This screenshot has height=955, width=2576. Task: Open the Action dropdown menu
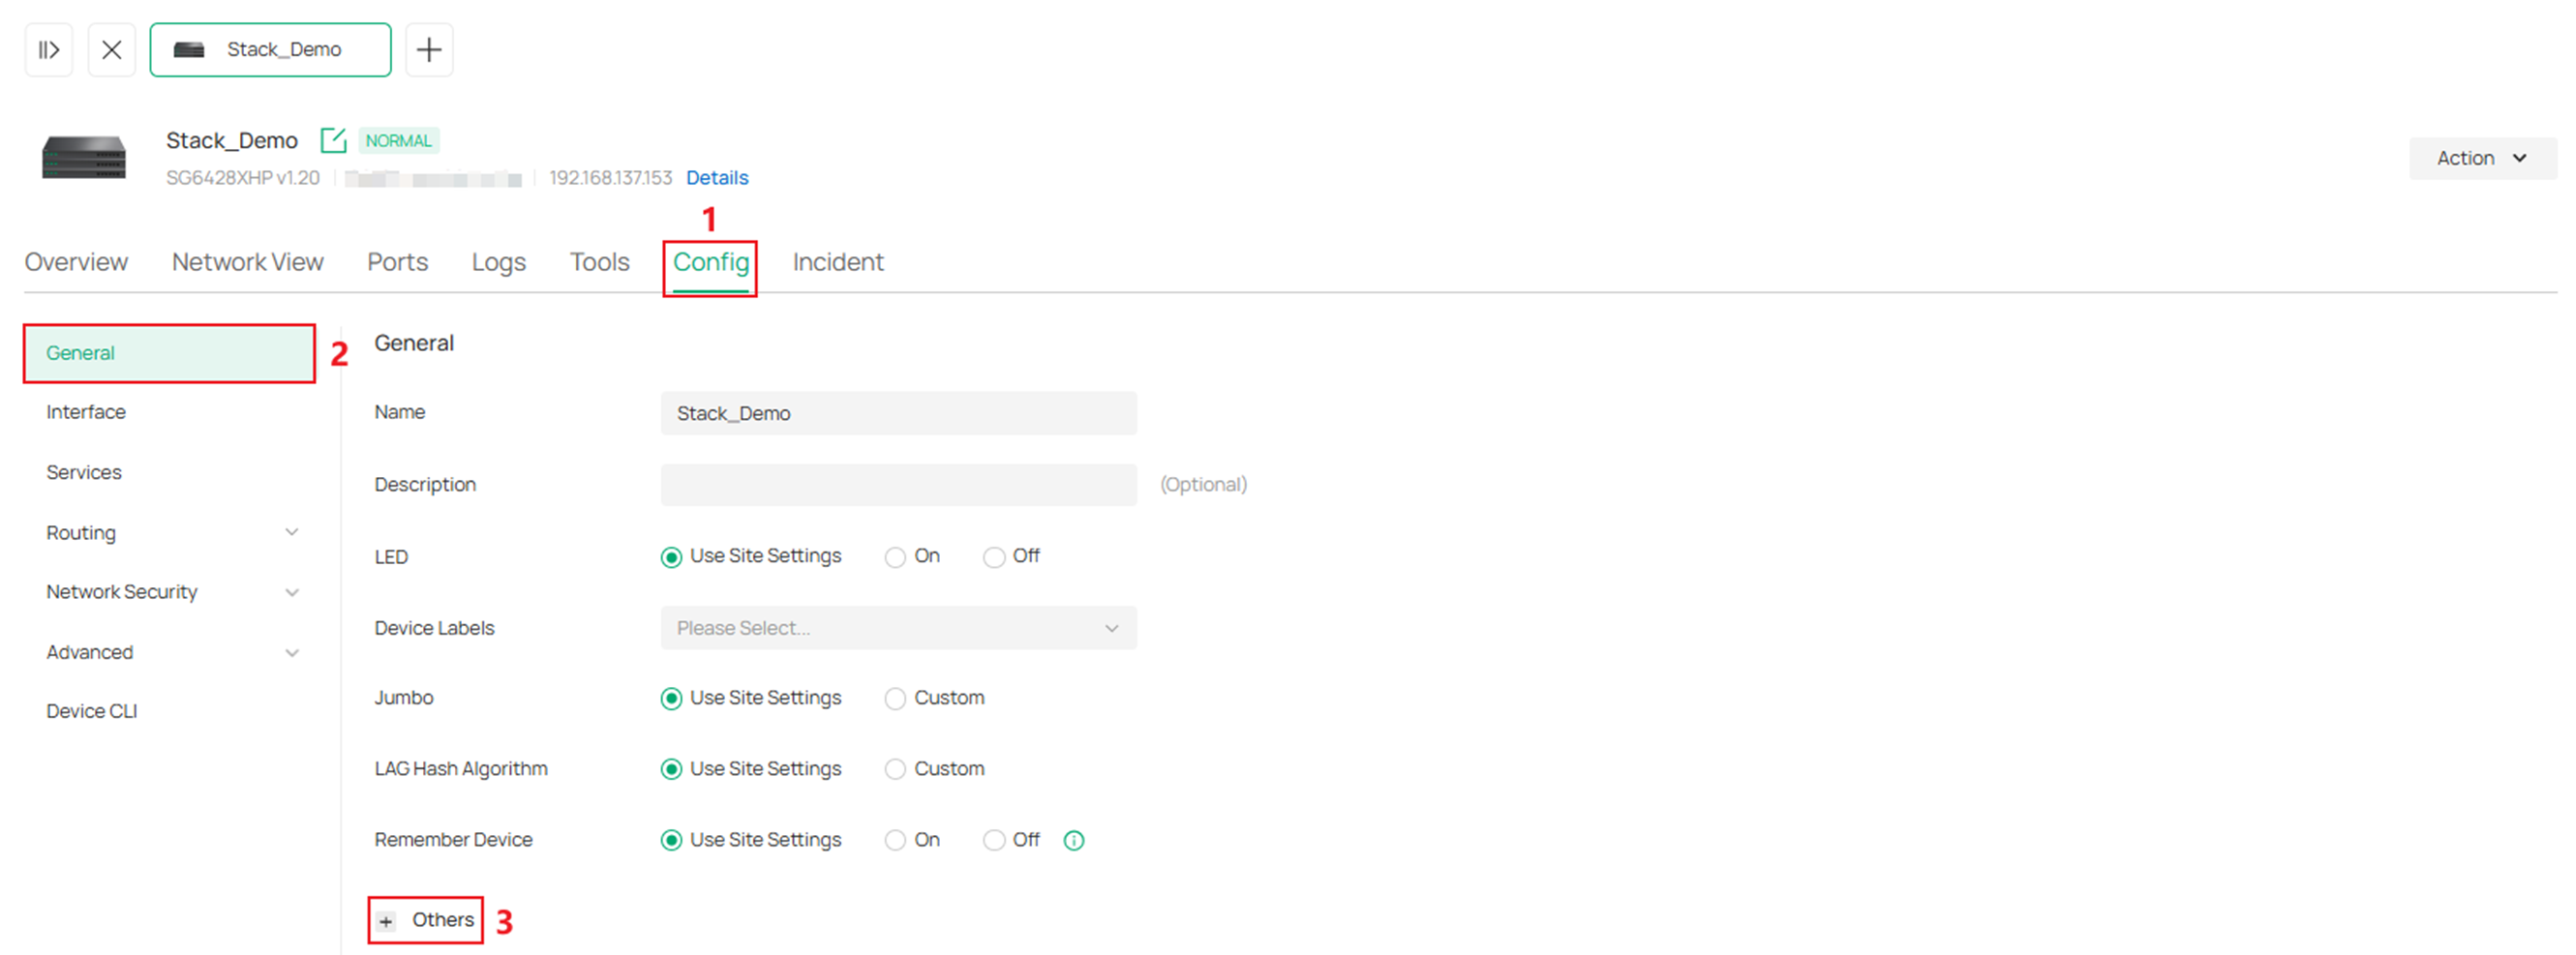[2482, 157]
